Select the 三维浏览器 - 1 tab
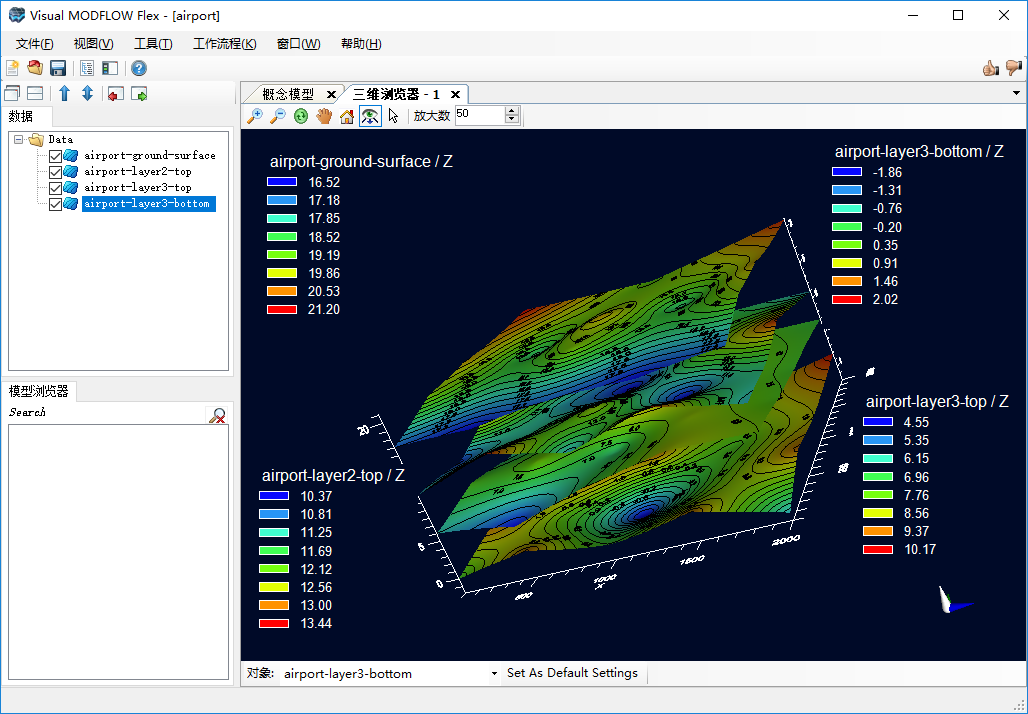 (396, 94)
